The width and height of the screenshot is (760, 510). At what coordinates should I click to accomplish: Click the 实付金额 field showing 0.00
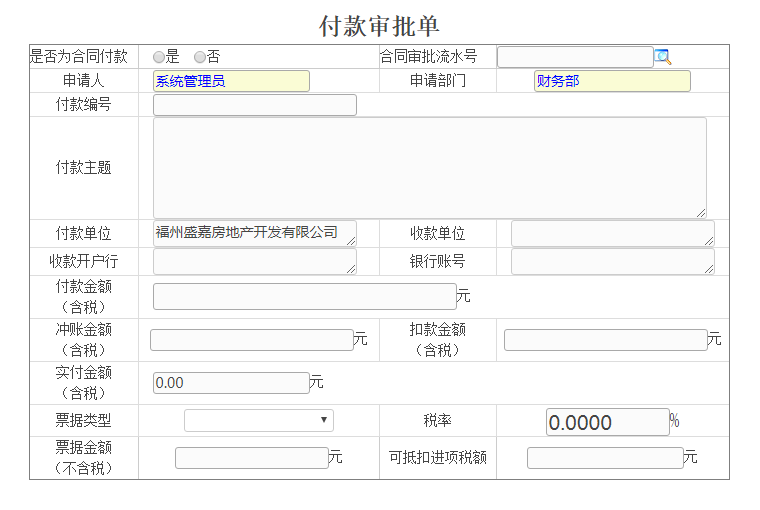click(231, 383)
